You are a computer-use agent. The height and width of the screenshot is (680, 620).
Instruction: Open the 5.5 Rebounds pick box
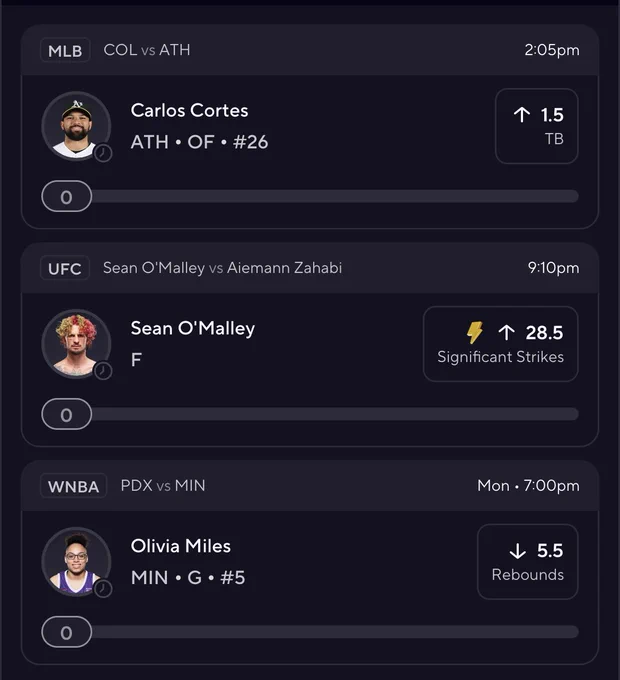coord(528,562)
